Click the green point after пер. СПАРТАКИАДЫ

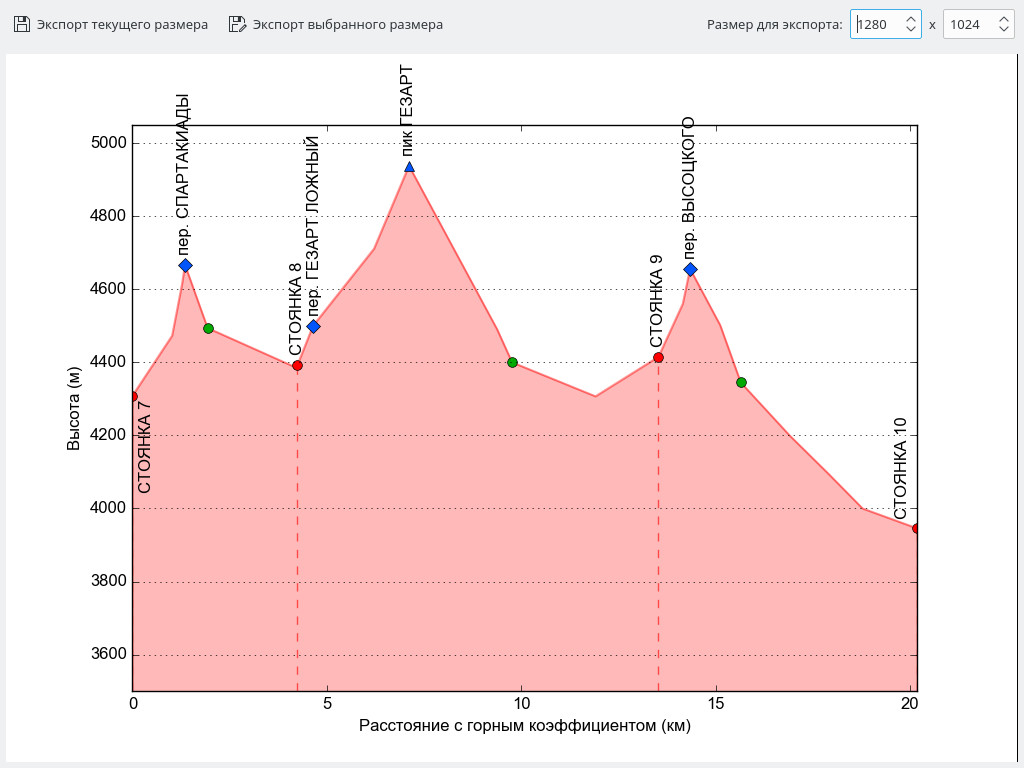(208, 328)
